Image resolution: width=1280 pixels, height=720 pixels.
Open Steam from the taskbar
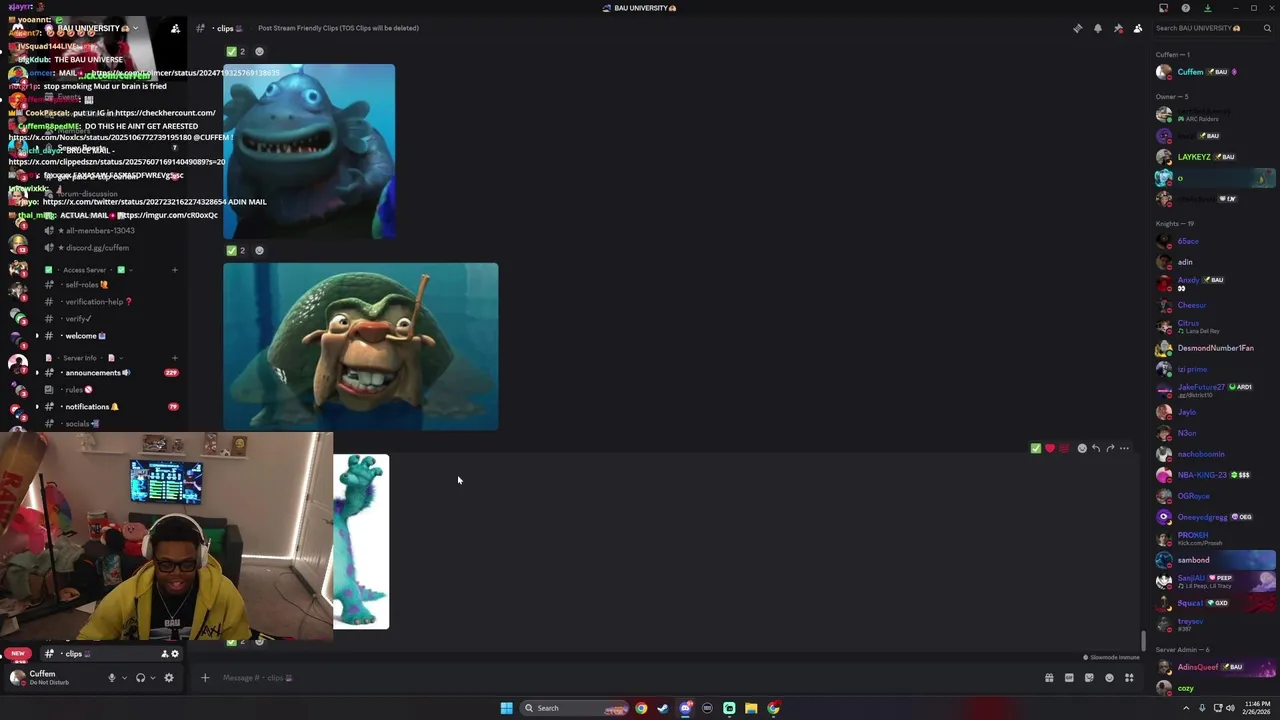[x=663, y=708]
